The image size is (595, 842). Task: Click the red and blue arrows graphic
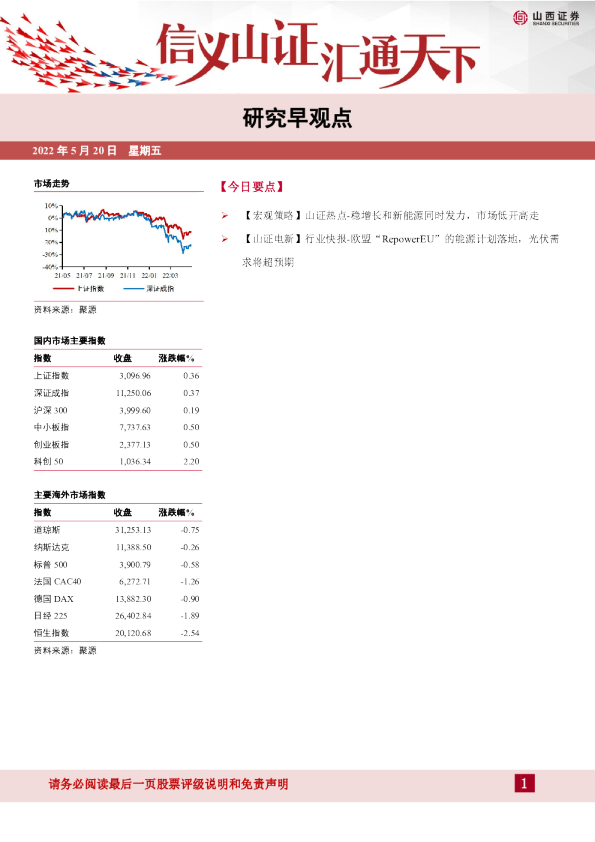86,54
